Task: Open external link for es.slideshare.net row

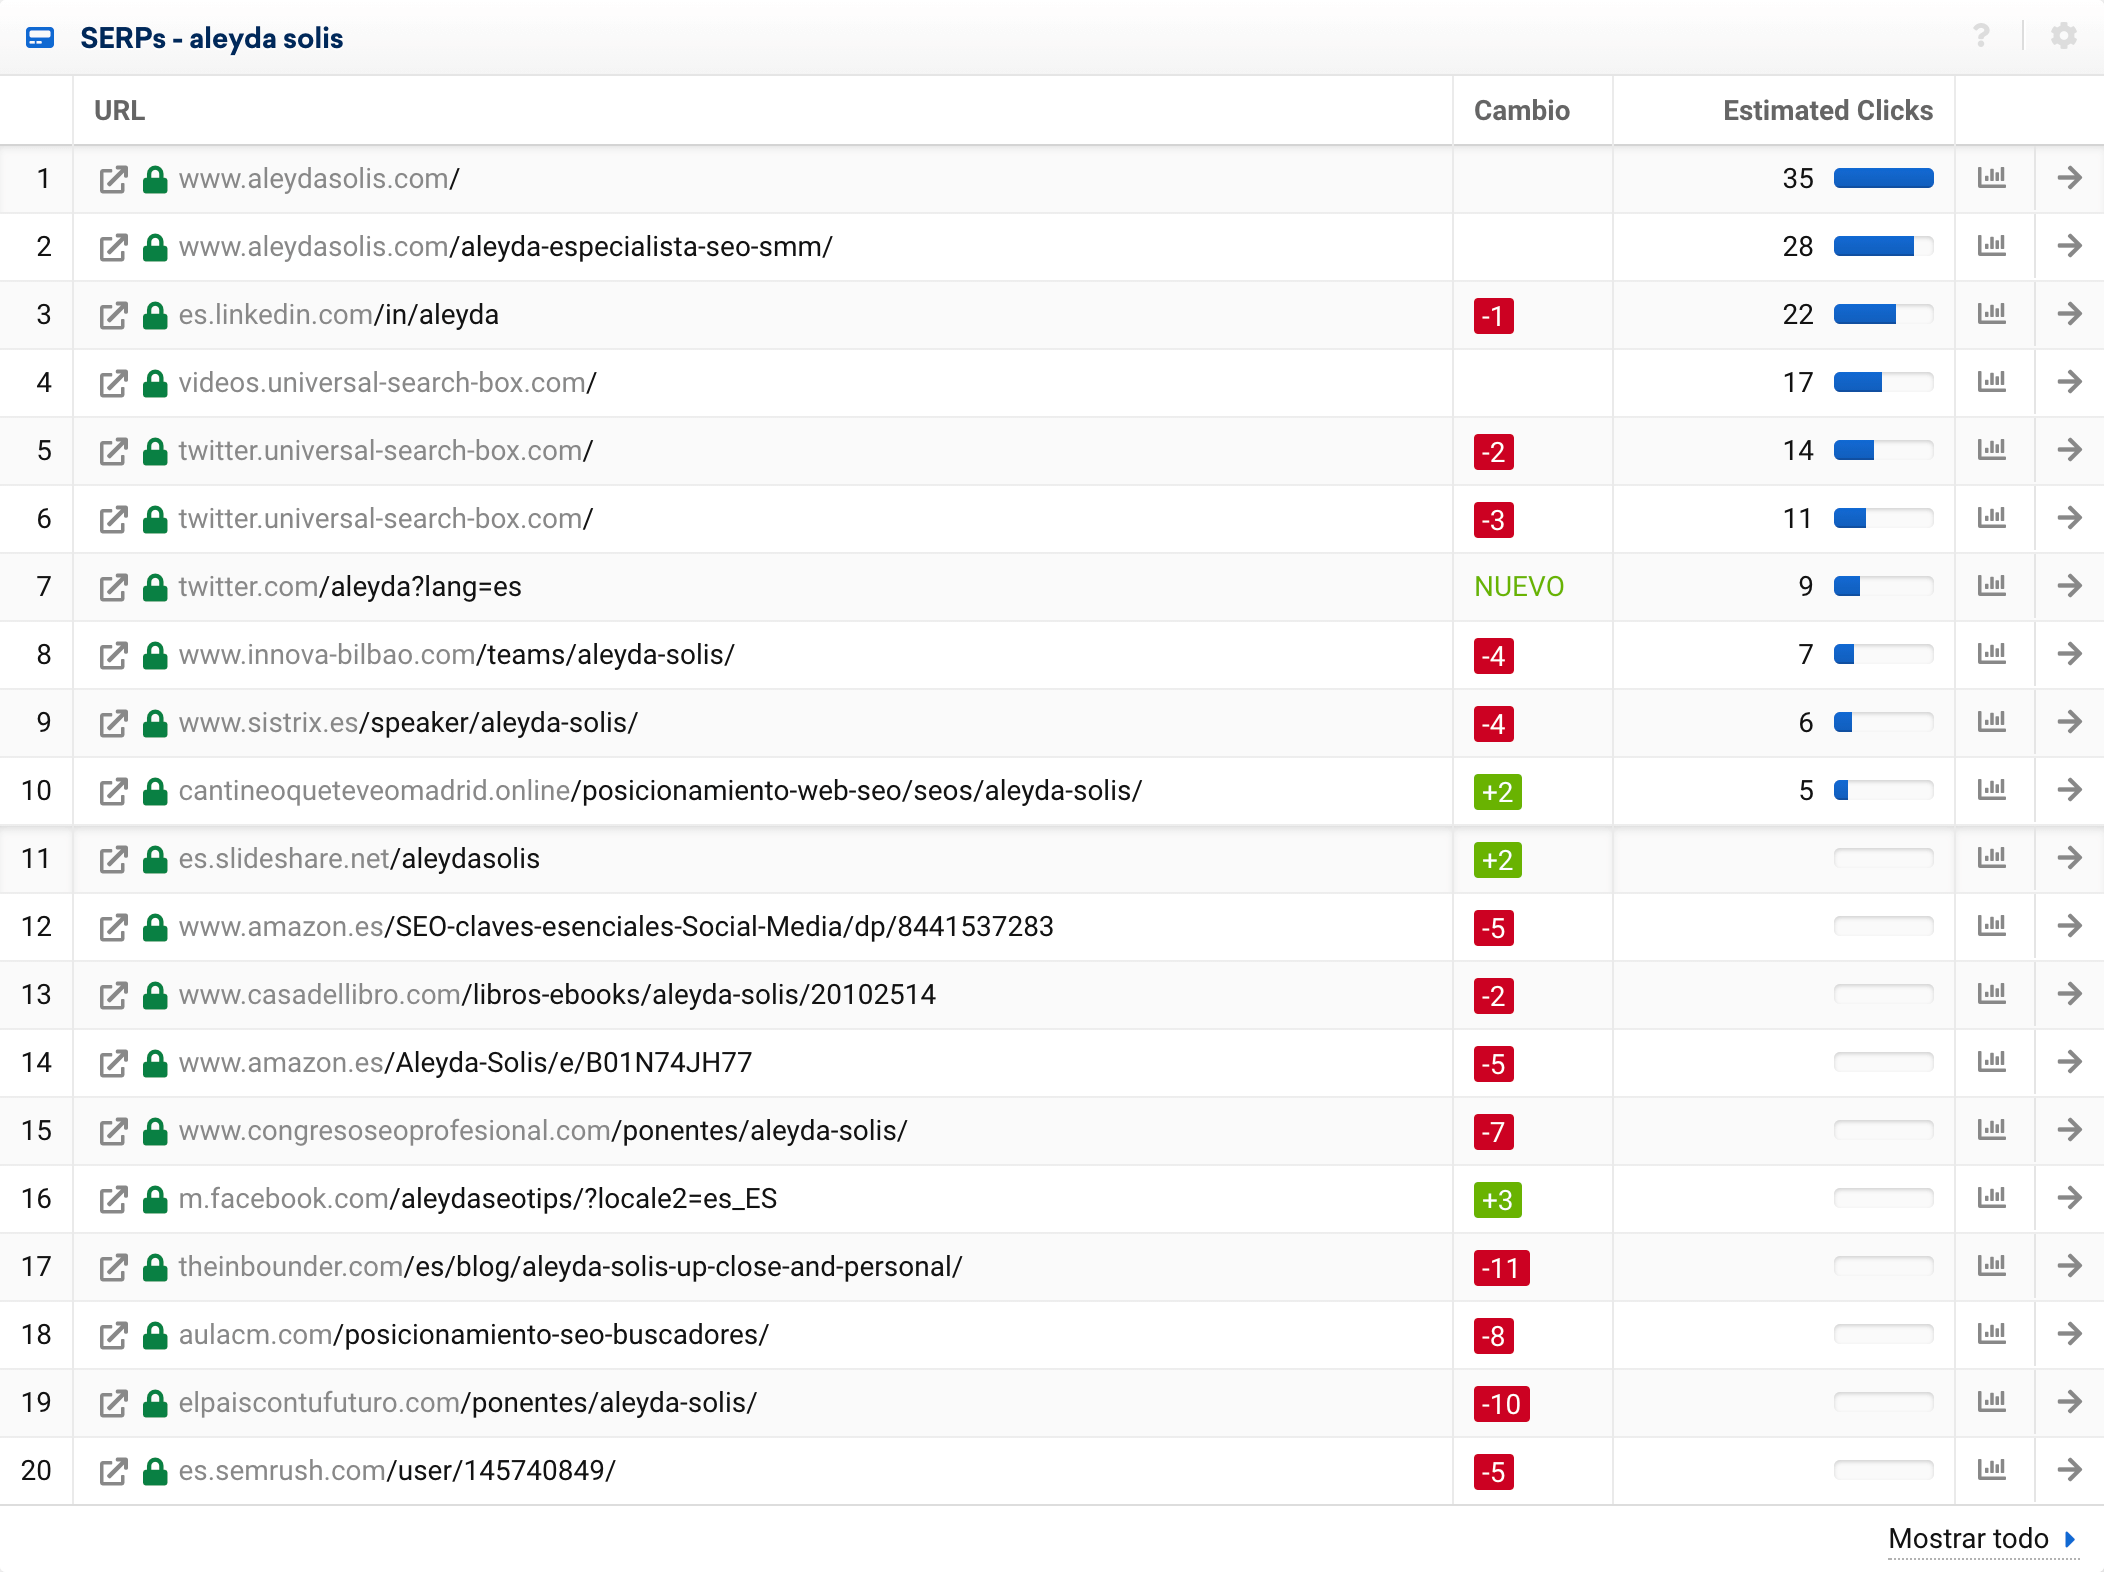Action: pyautogui.click(x=113, y=860)
